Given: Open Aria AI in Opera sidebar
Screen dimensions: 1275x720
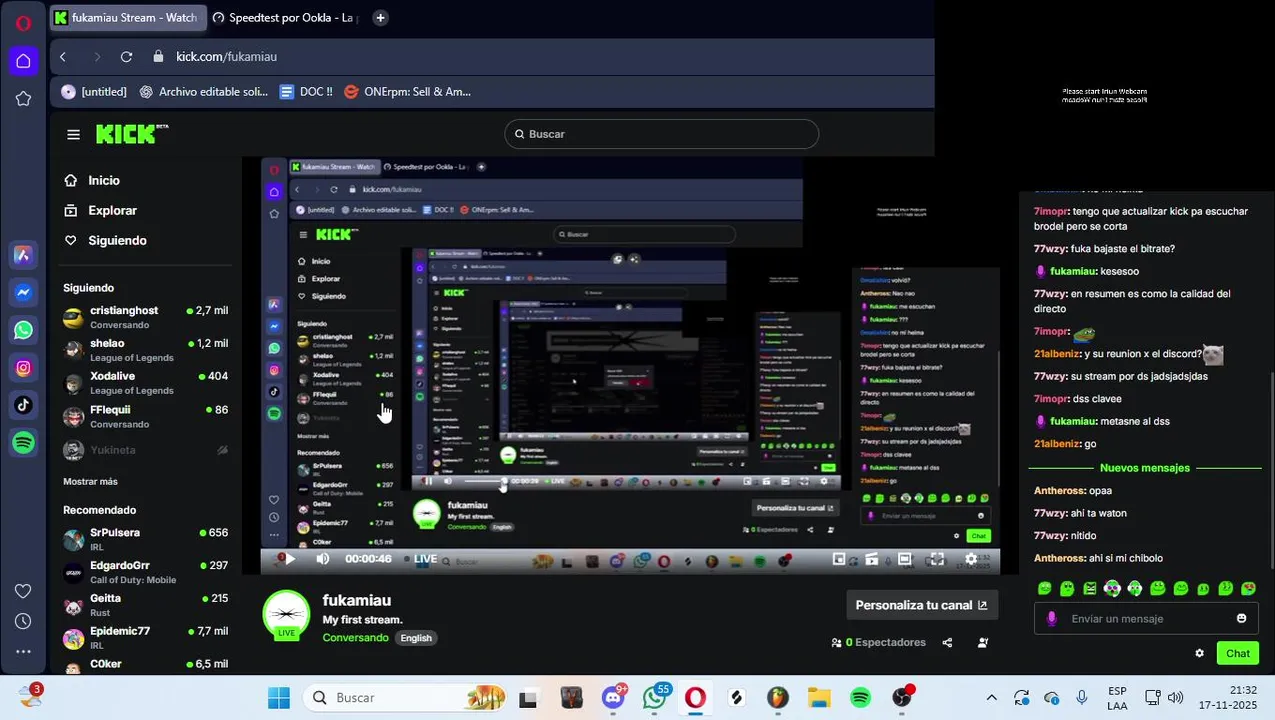Looking at the screenshot, I should (23, 255).
